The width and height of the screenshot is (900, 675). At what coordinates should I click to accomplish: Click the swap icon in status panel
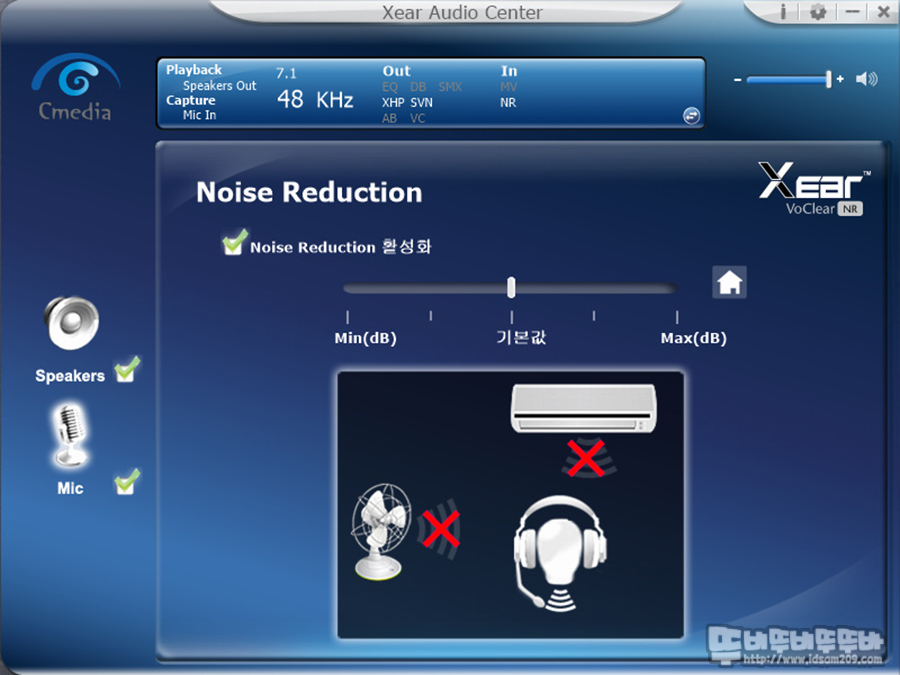click(x=691, y=115)
